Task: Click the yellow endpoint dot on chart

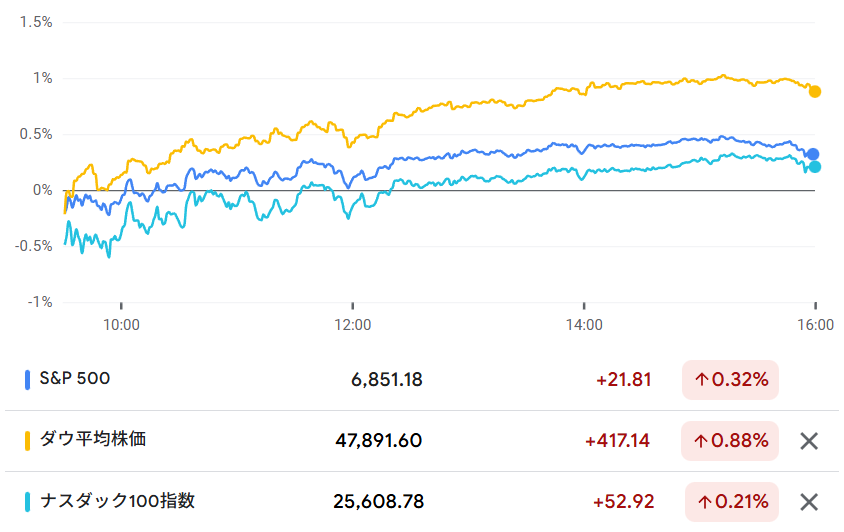Action: coord(815,92)
